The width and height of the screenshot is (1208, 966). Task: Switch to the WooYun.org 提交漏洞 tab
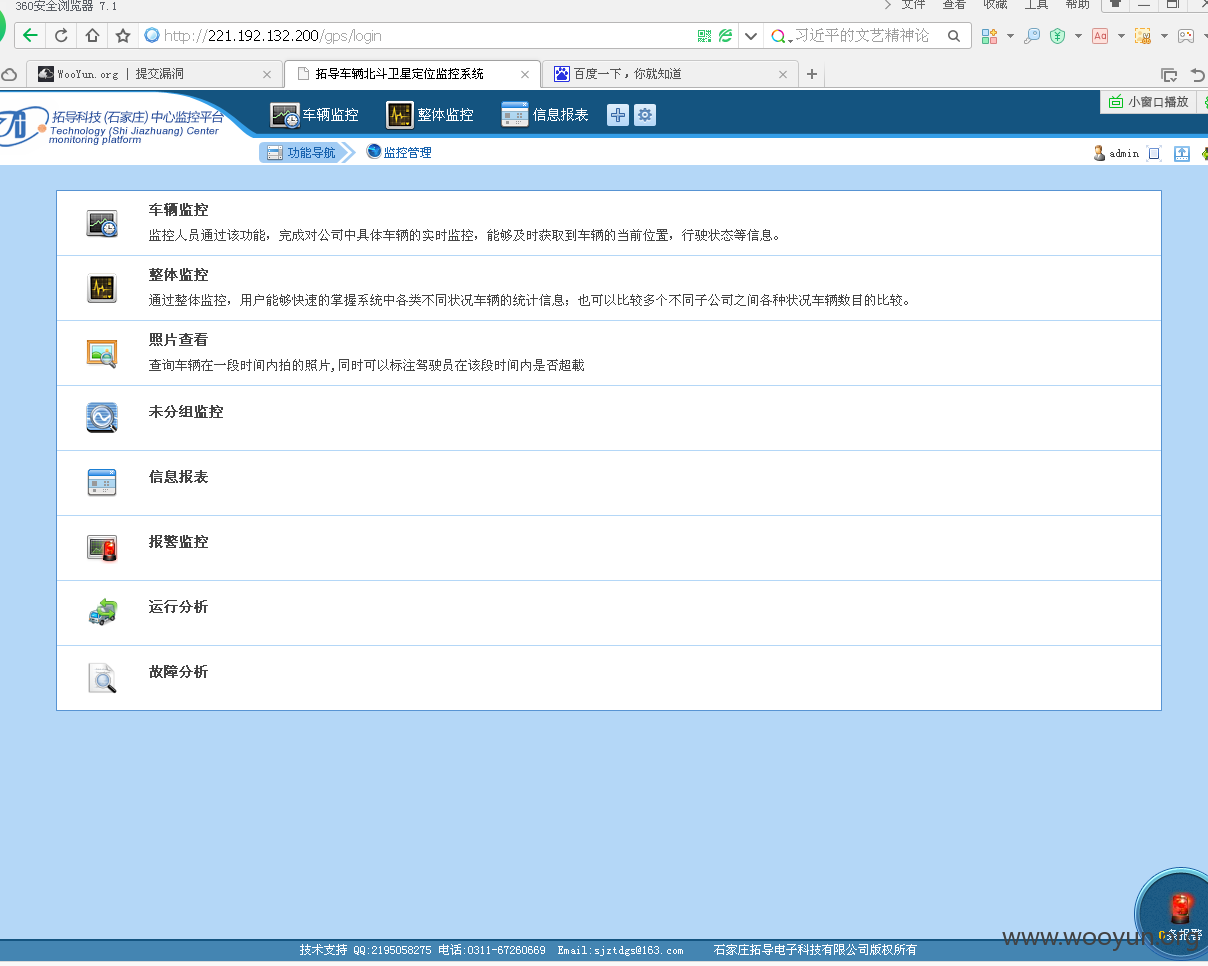tap(155, 74)
